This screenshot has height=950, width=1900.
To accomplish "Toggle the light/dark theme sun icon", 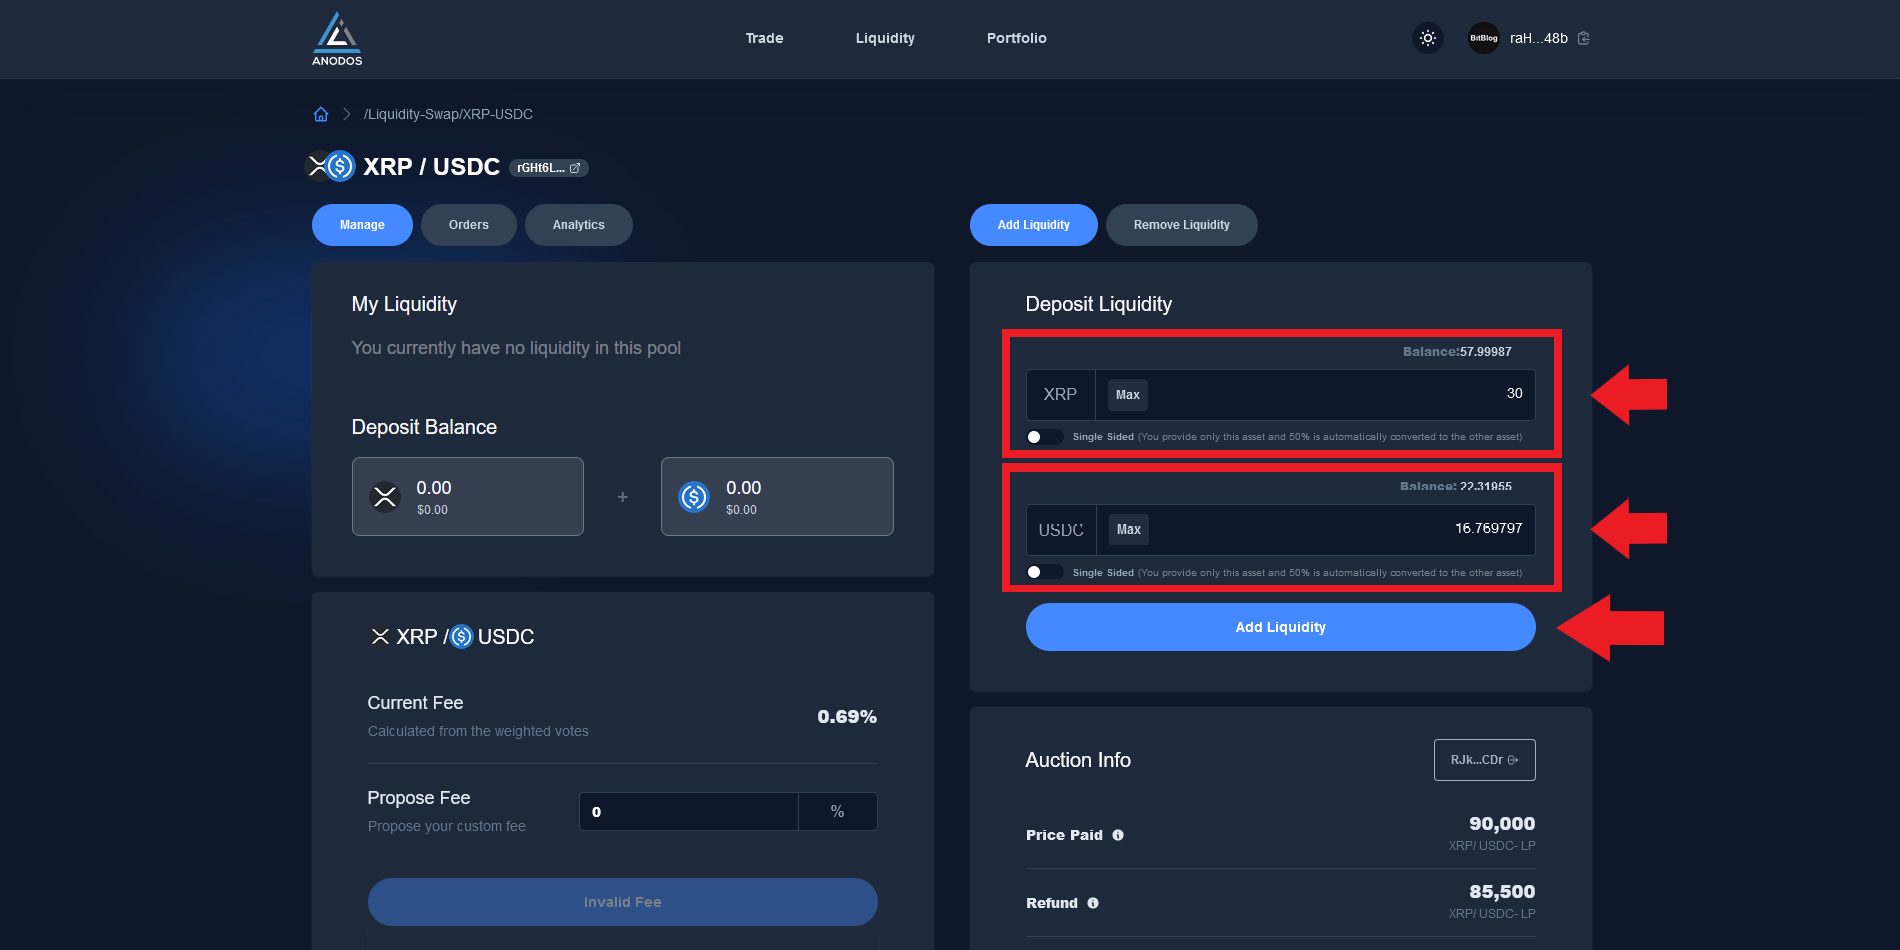I will click(1427, 38).
